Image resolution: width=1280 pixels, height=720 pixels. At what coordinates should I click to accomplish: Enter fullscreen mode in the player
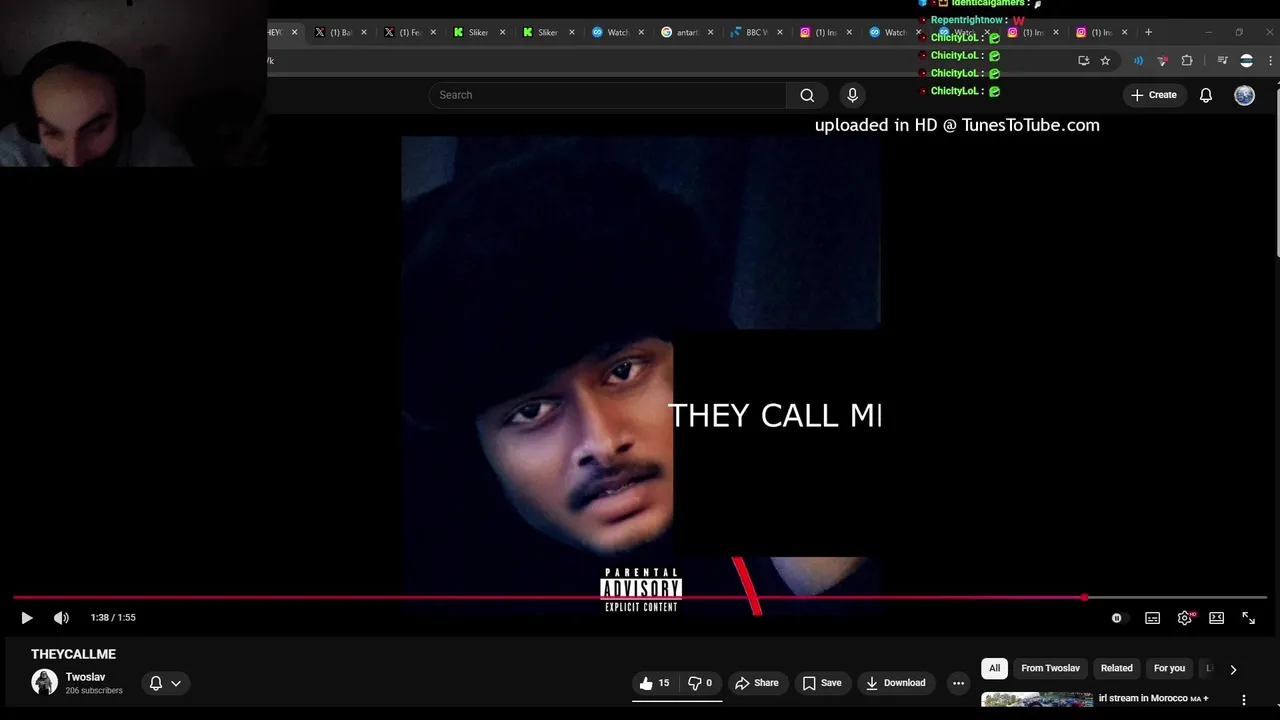[x=1248, y=618]
